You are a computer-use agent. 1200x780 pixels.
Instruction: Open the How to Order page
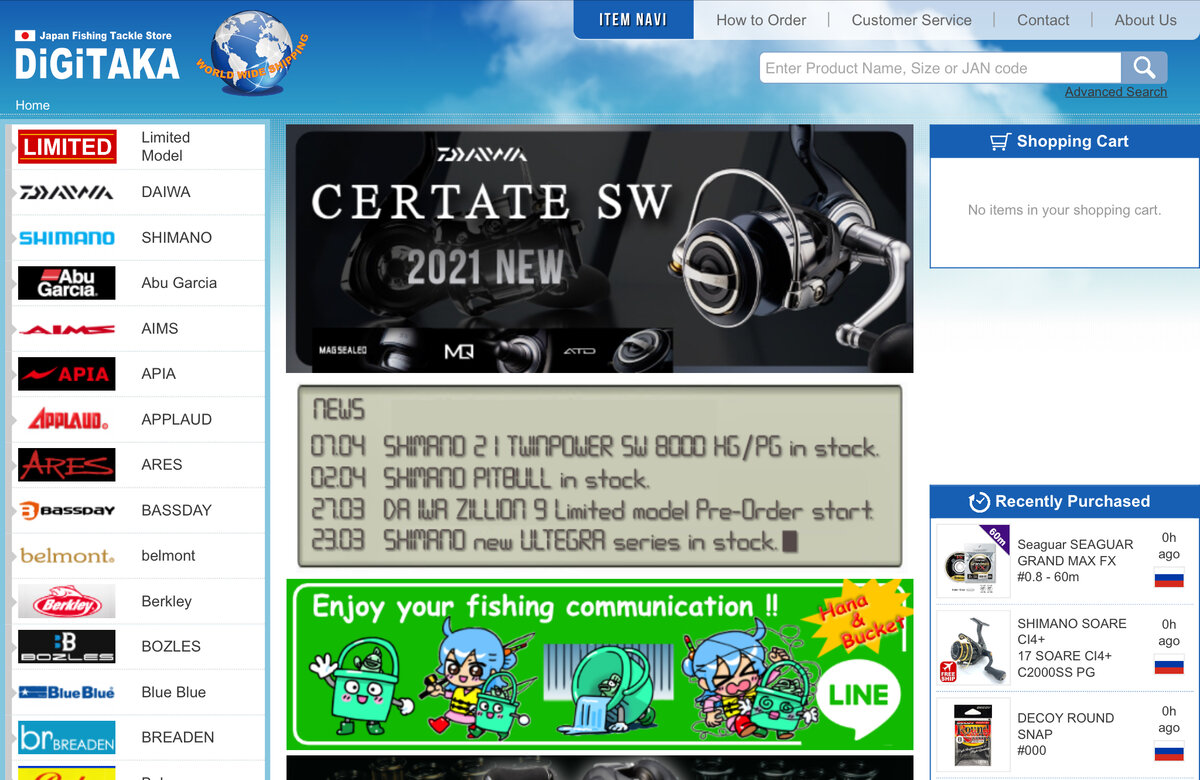tap(761, 20)
